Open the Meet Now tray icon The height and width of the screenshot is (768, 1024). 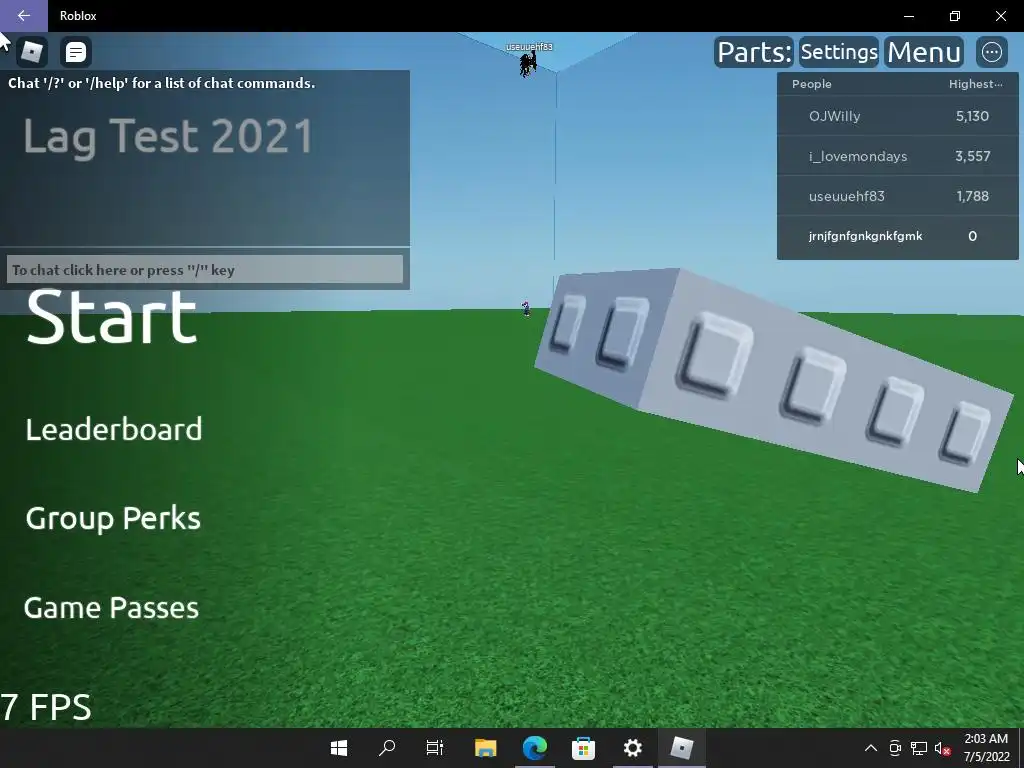(x=895, y=748)
